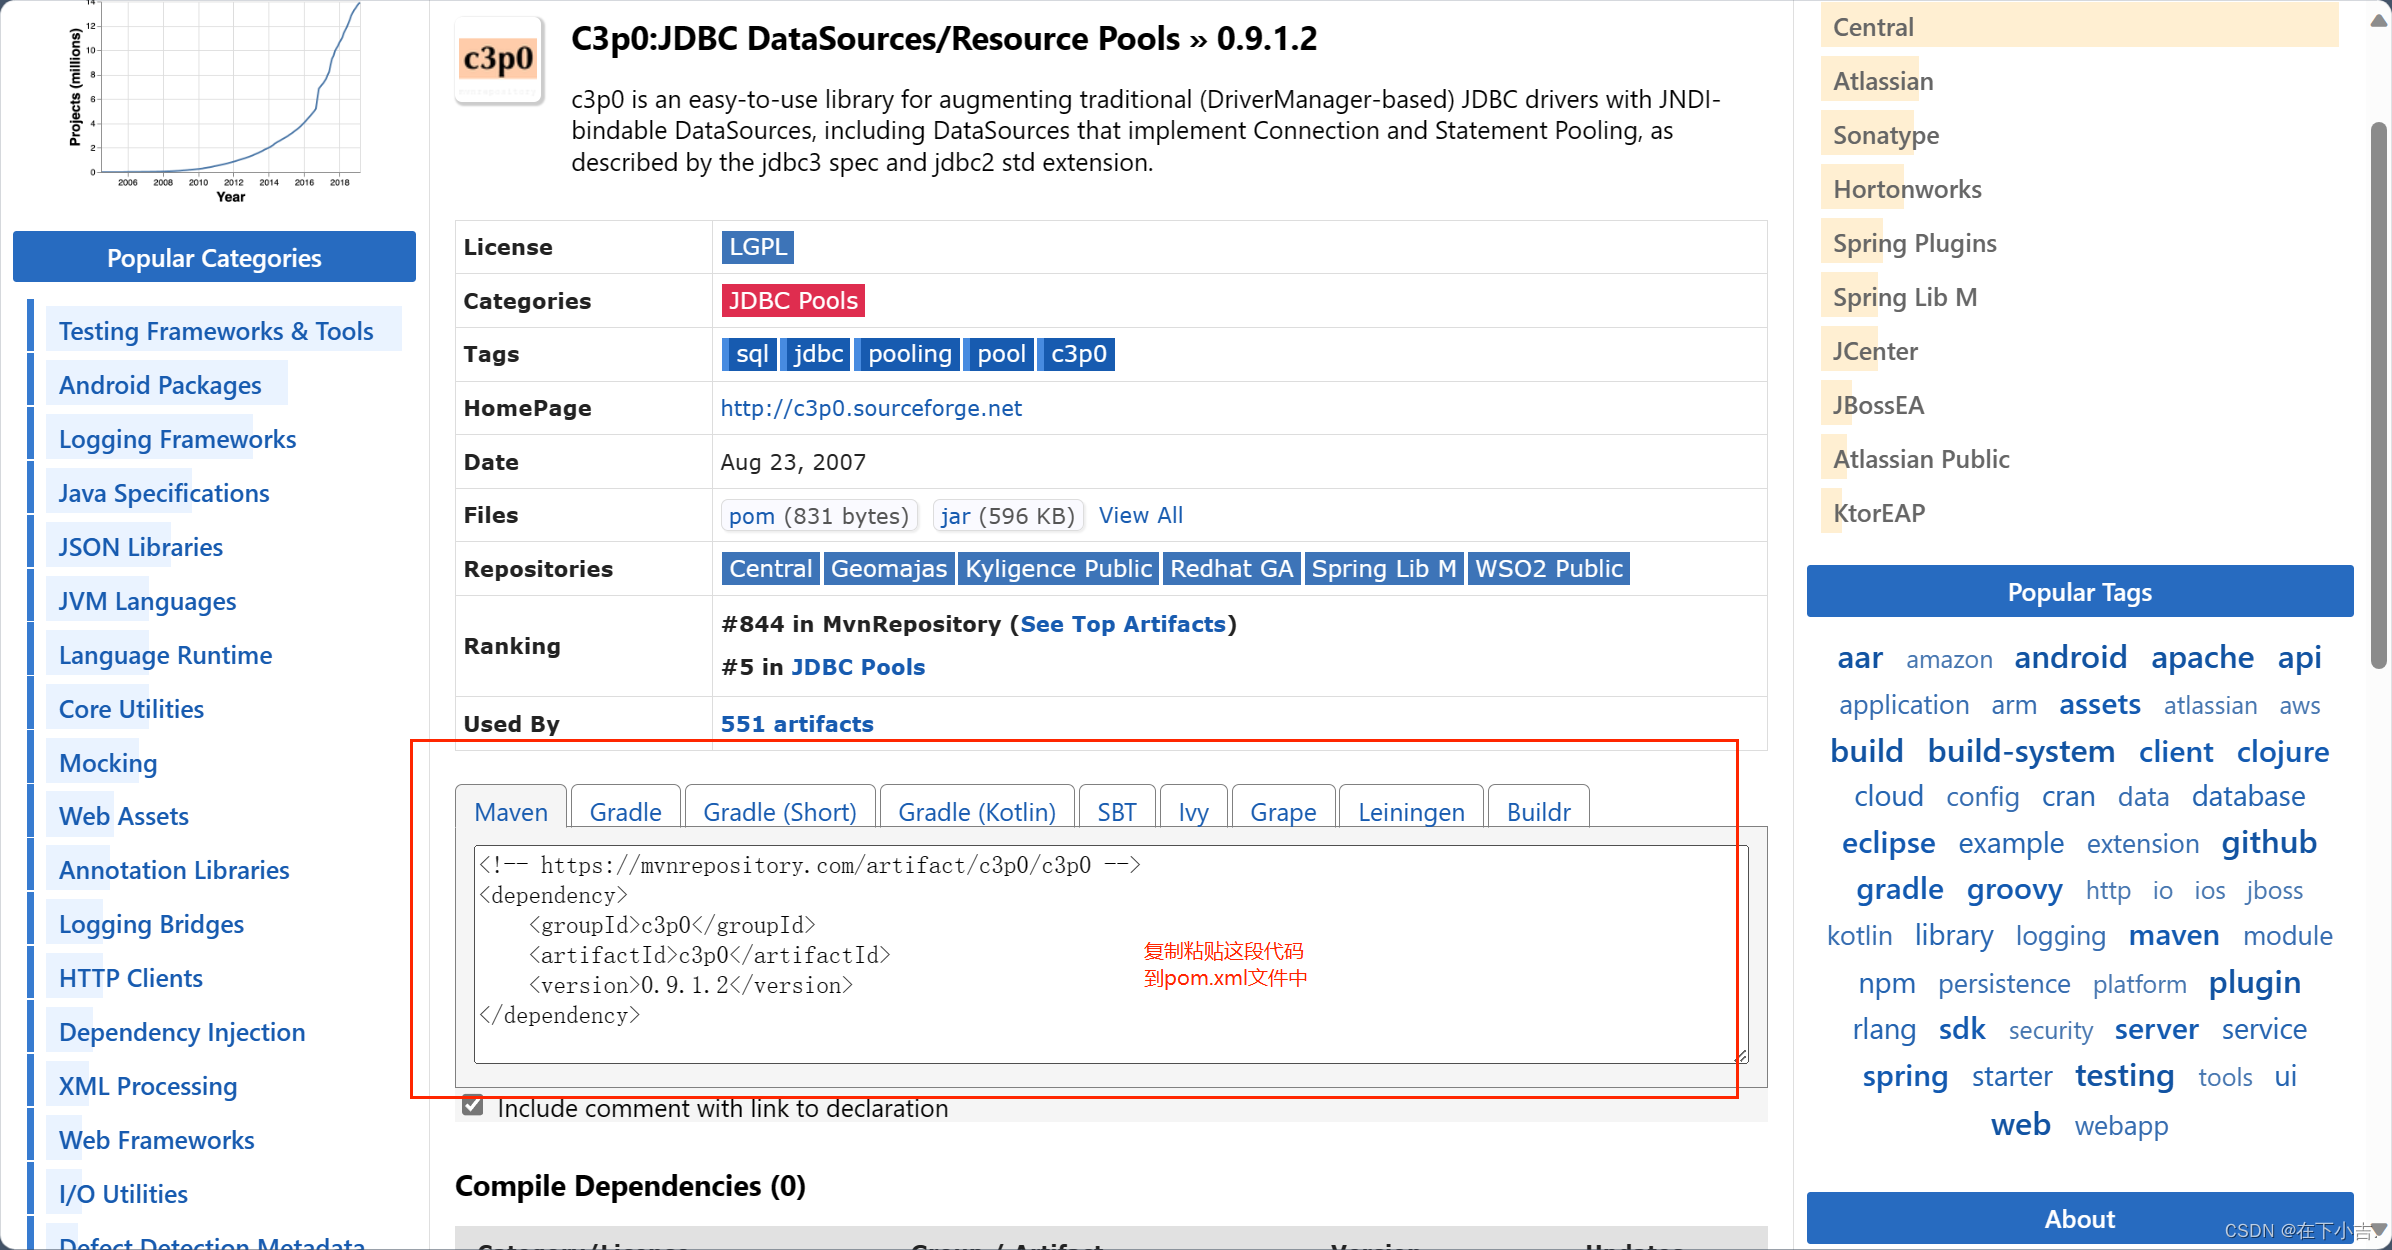Click inside the Maven dependency code box
Image resolution: width=2392 pixels, height=1250 pixels.
tap(1111, 954)
